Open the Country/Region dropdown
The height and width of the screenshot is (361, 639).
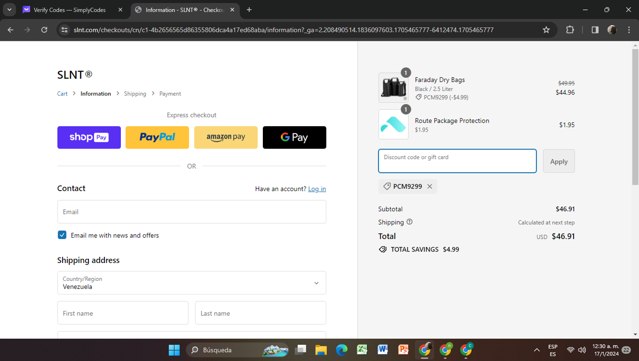pyautogui.click(x=192, y=283)
